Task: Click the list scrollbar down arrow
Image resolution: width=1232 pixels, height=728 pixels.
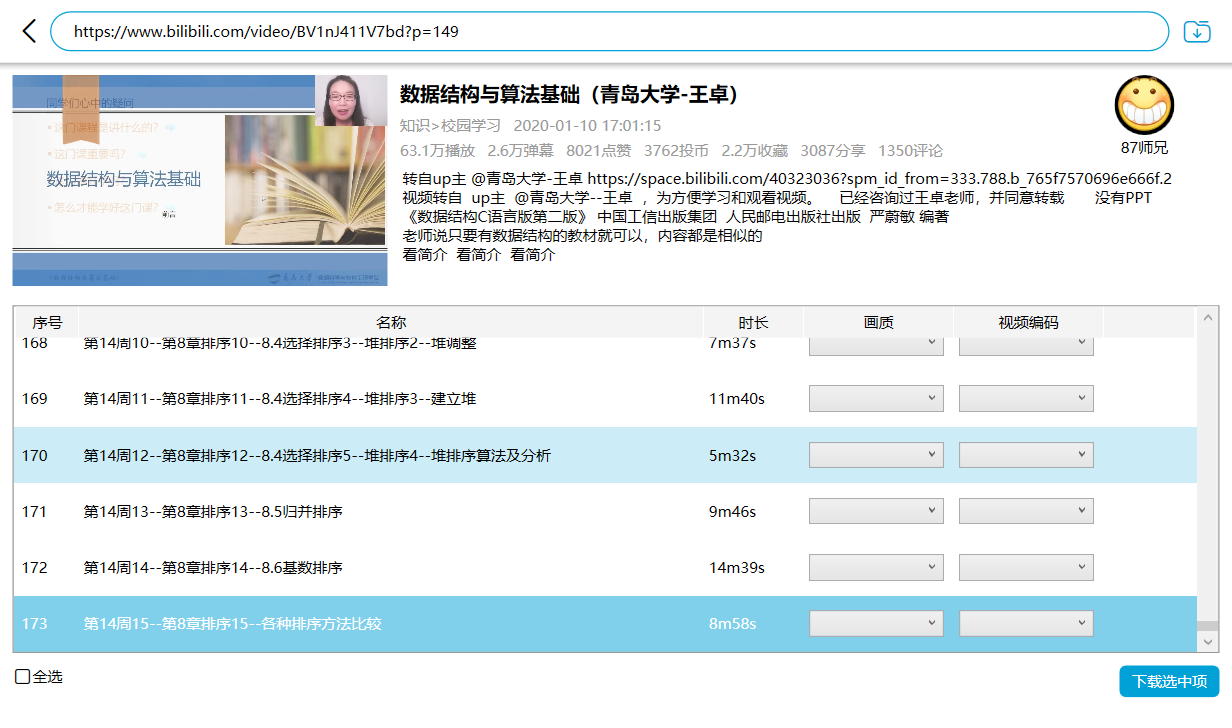Action: click(x=1208, y=641)
